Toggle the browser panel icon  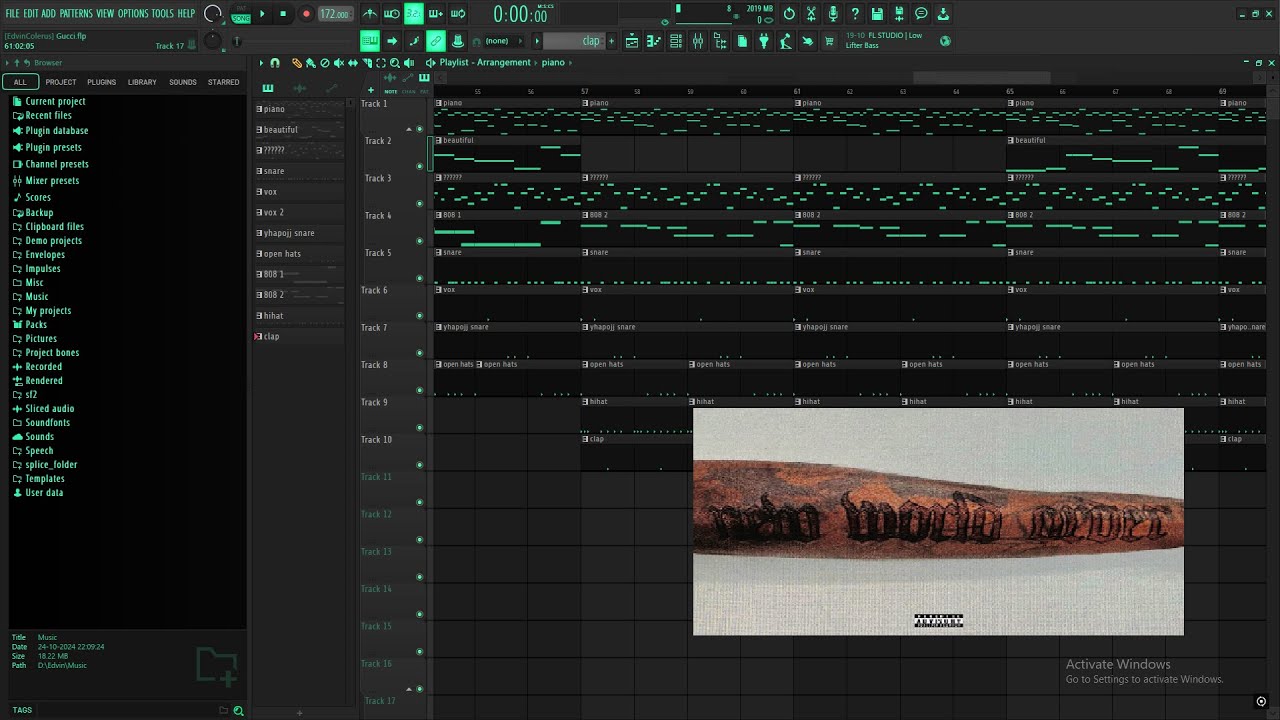[720, 41]
